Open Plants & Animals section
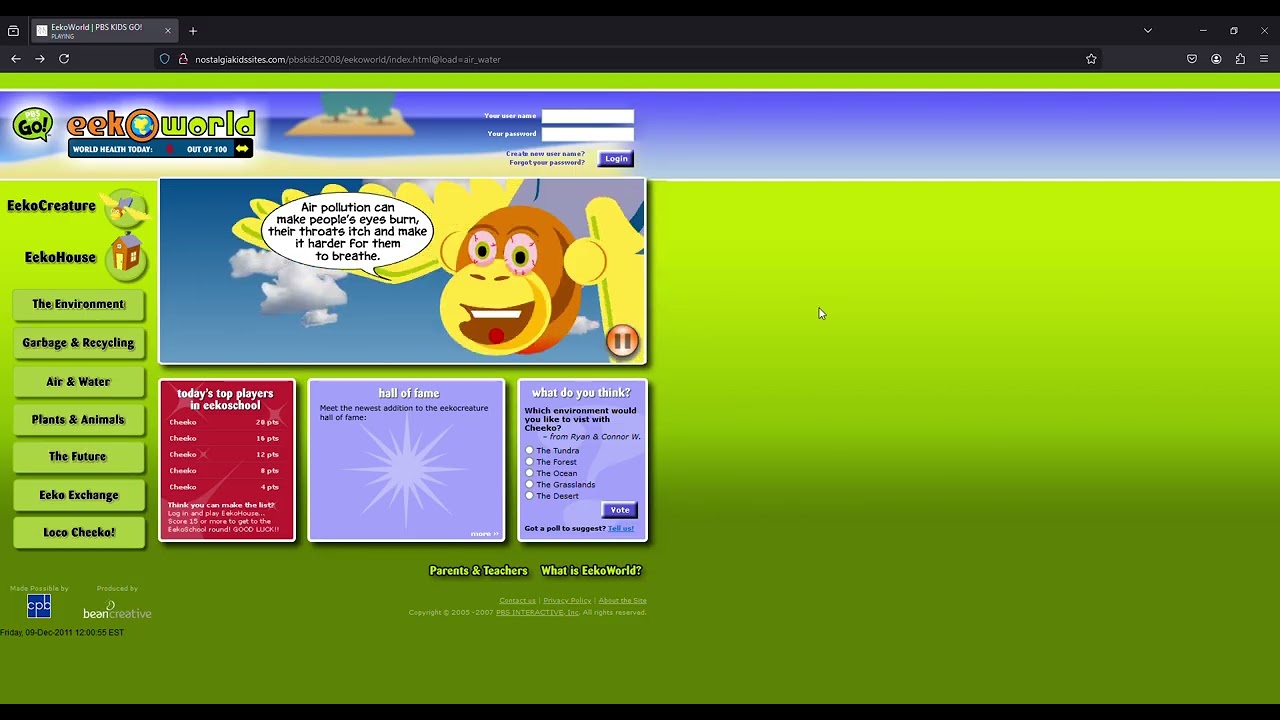 (79, 420)
